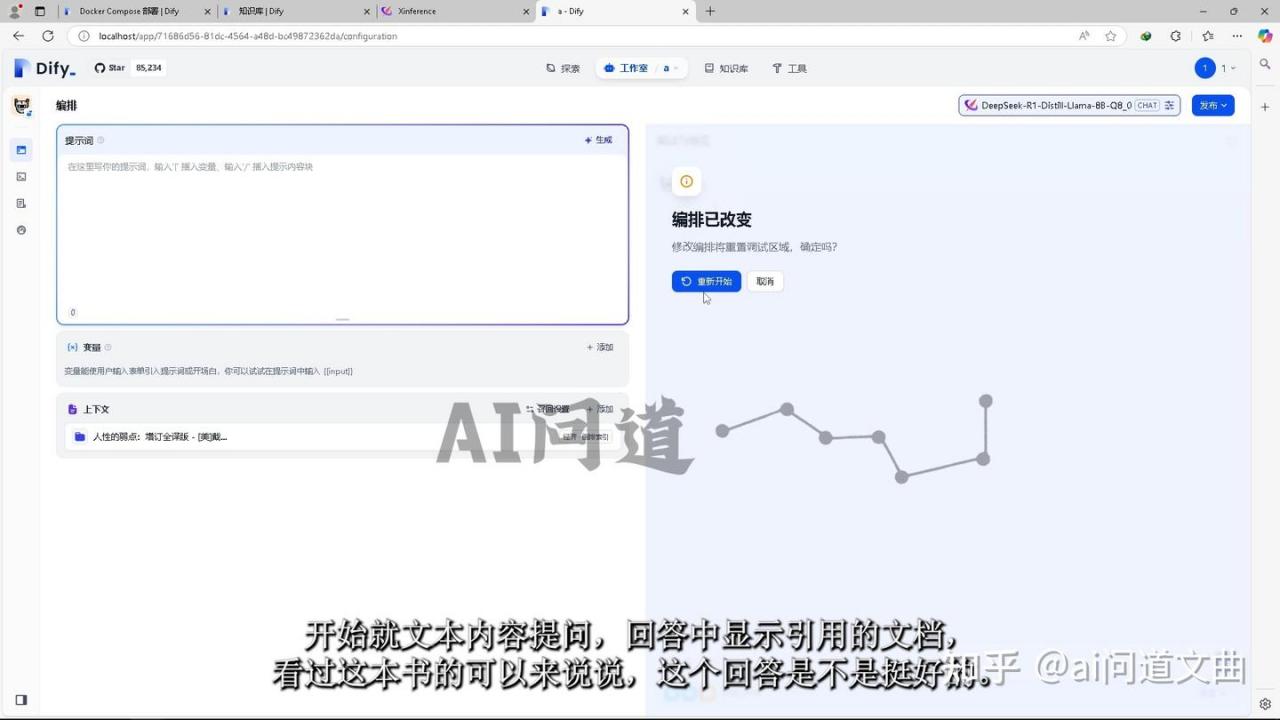Go back to the previous page
1280x720 pixels.
pos(18,36)
